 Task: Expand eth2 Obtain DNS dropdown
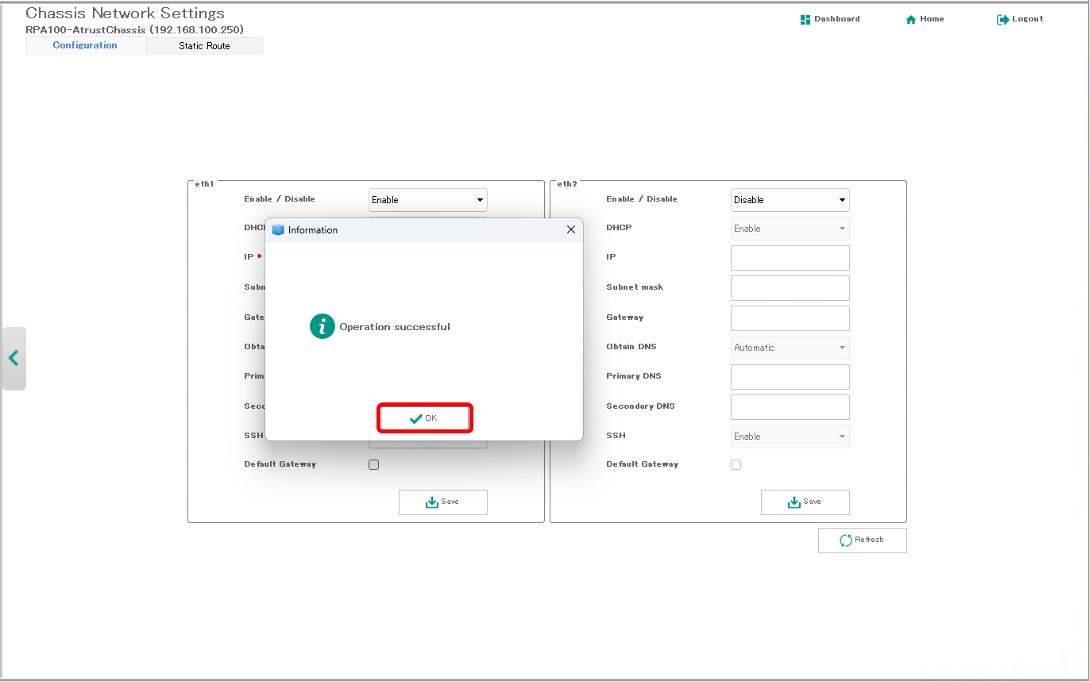pos(790,348)
